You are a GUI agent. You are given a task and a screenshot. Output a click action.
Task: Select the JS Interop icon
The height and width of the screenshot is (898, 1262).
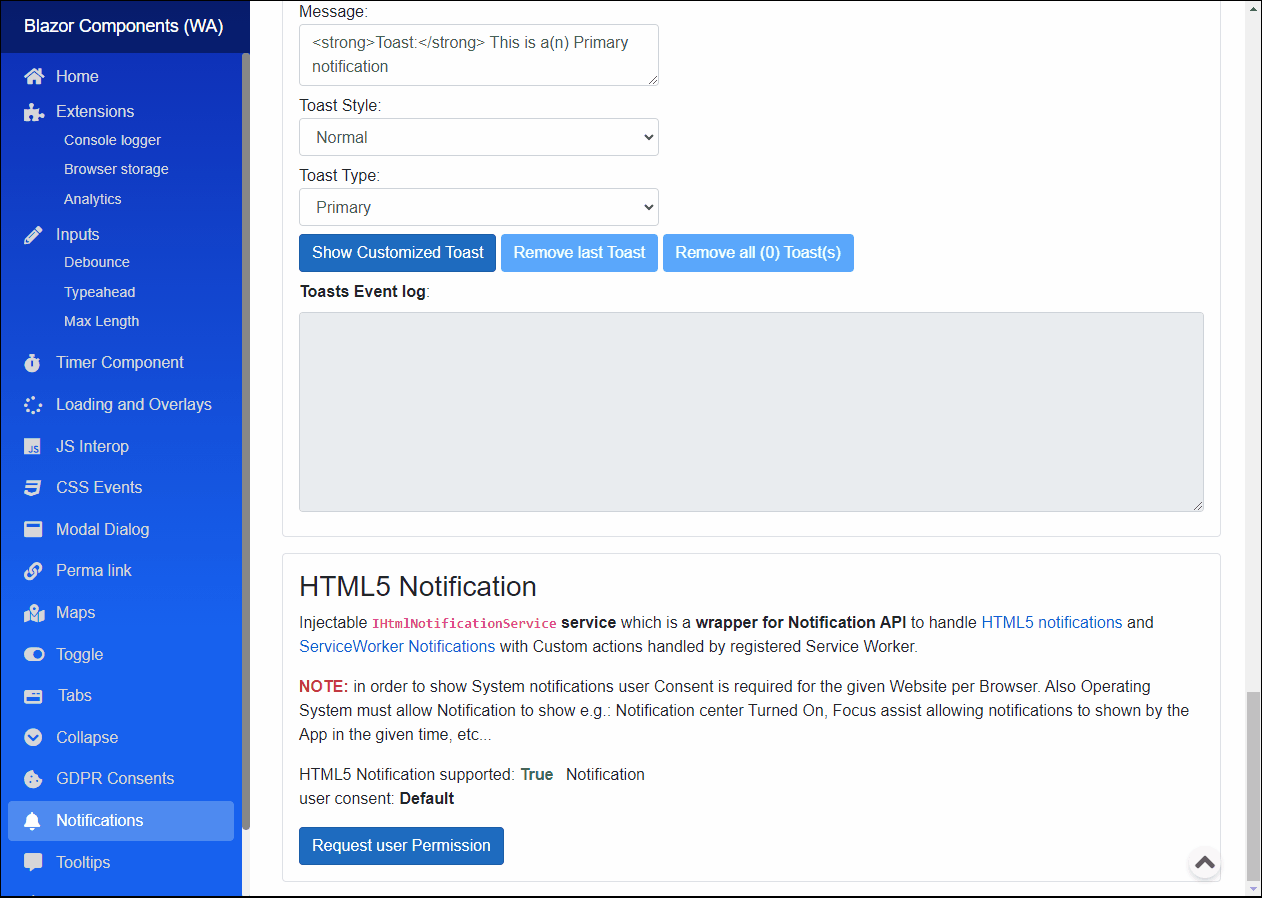34,446
